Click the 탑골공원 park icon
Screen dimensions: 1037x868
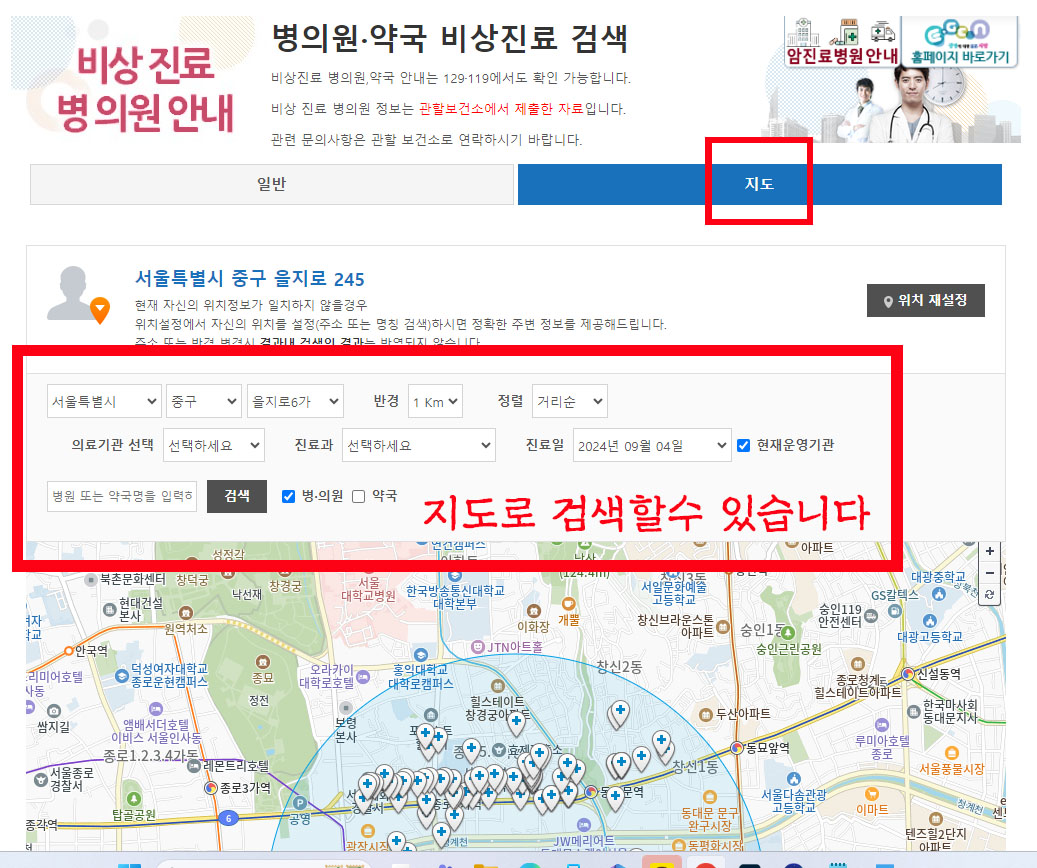[x=134, y=799]
